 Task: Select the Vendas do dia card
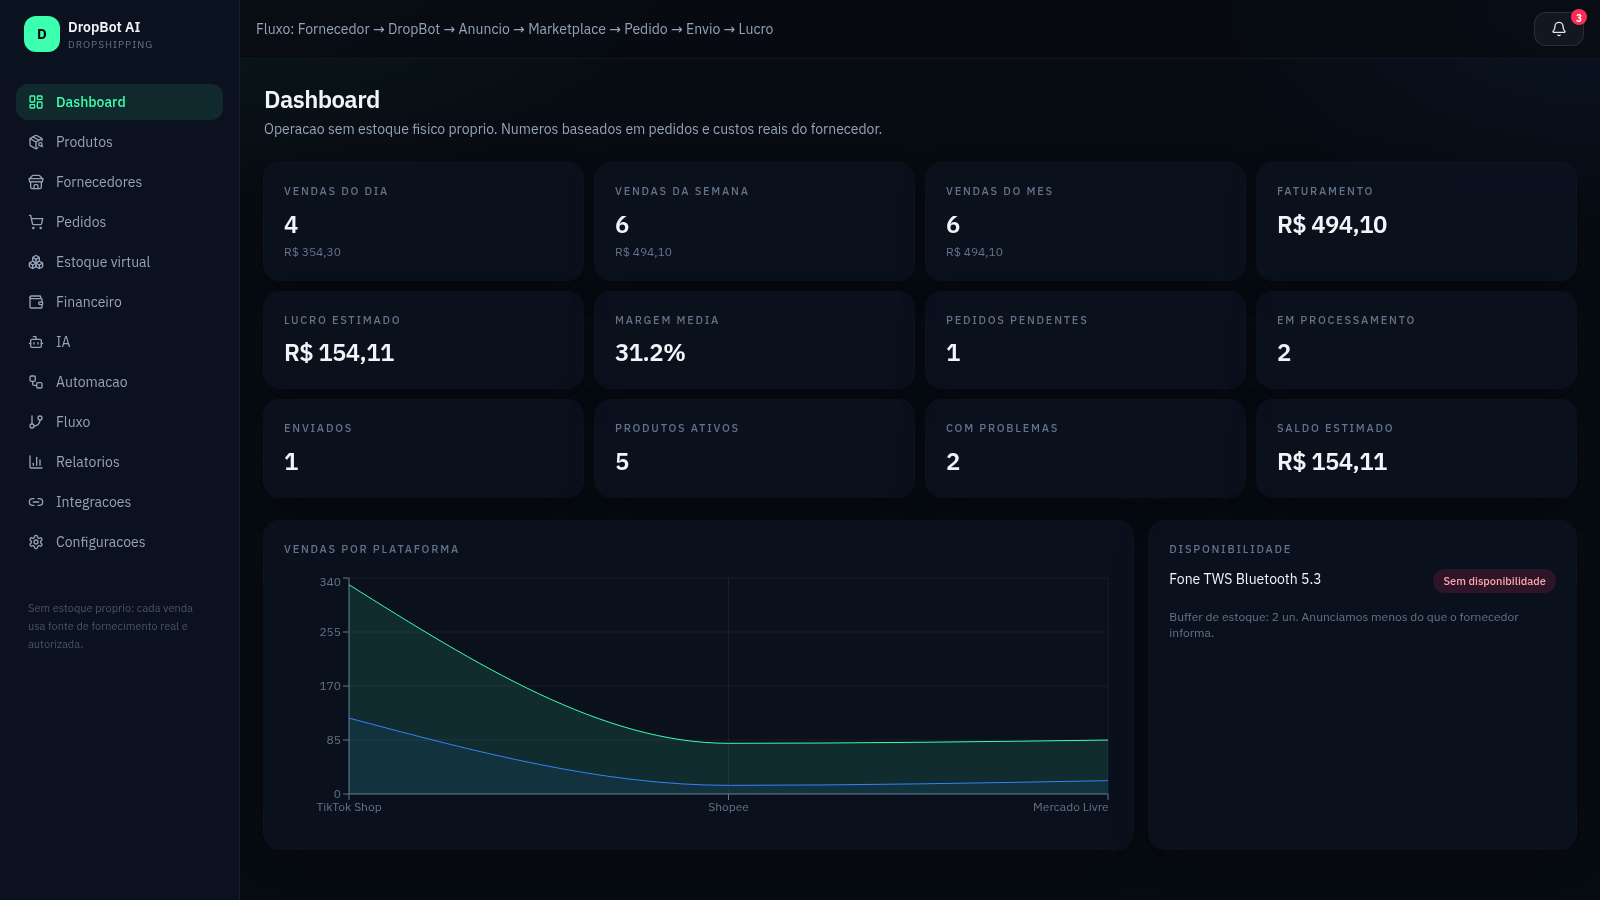click(x=423, y=221)
